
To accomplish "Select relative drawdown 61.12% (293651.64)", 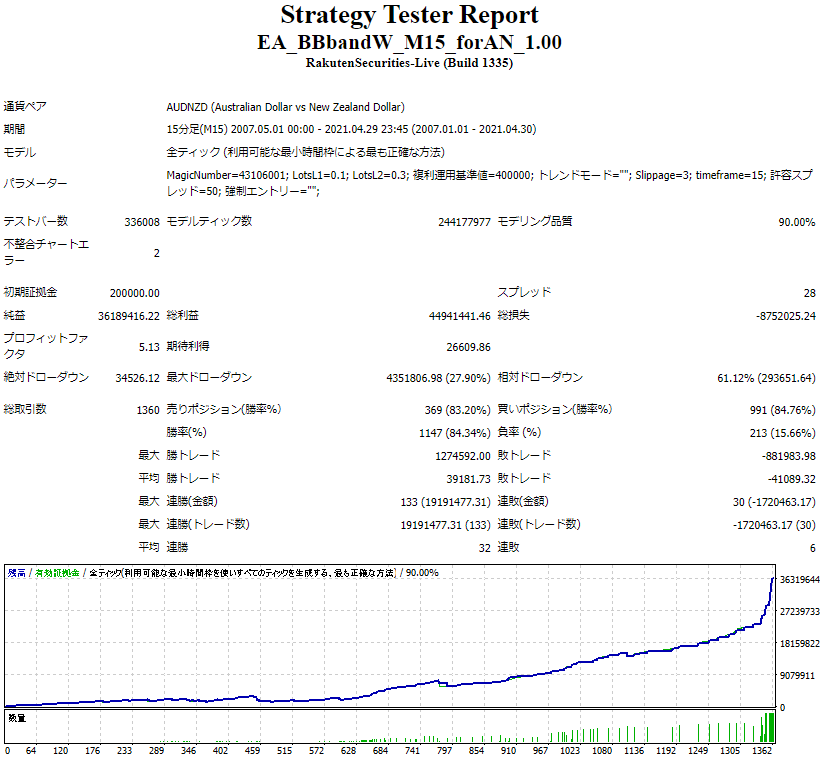I will point(766,378).
